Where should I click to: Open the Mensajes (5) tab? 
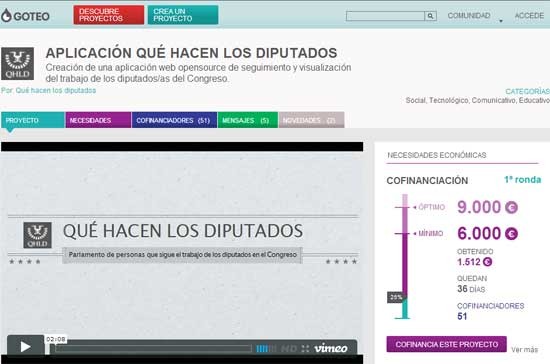[248, 120]
